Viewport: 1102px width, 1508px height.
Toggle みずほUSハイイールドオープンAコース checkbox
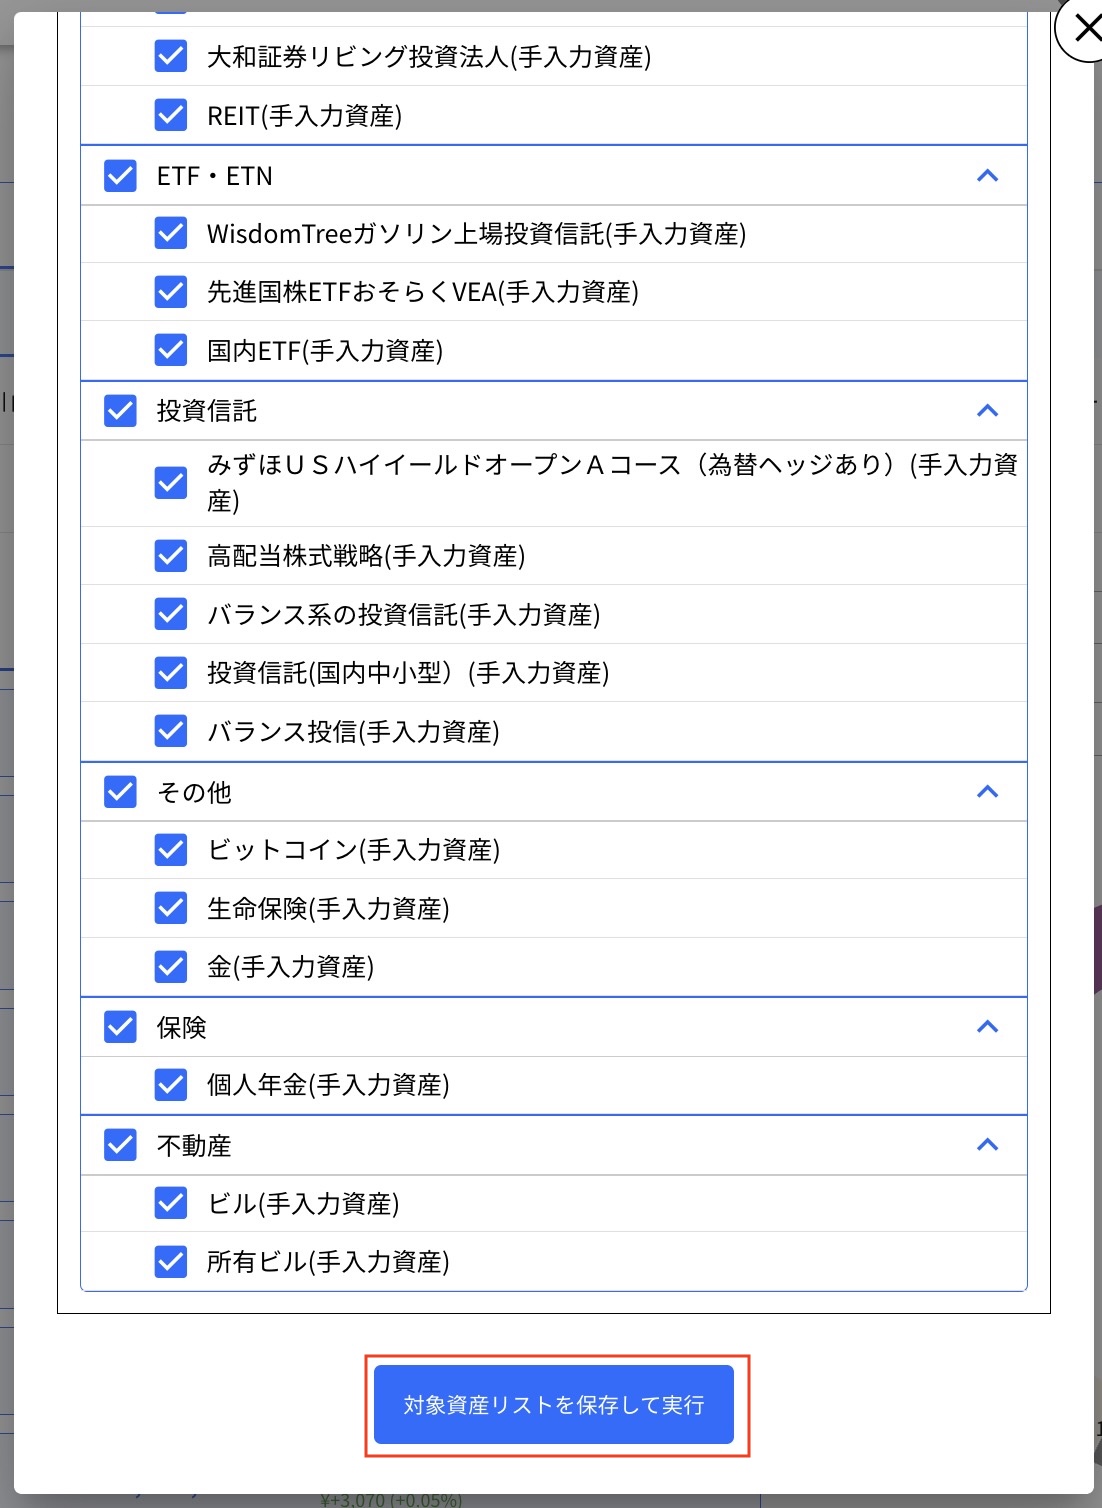pyautogui.click(x=170, y=483)
